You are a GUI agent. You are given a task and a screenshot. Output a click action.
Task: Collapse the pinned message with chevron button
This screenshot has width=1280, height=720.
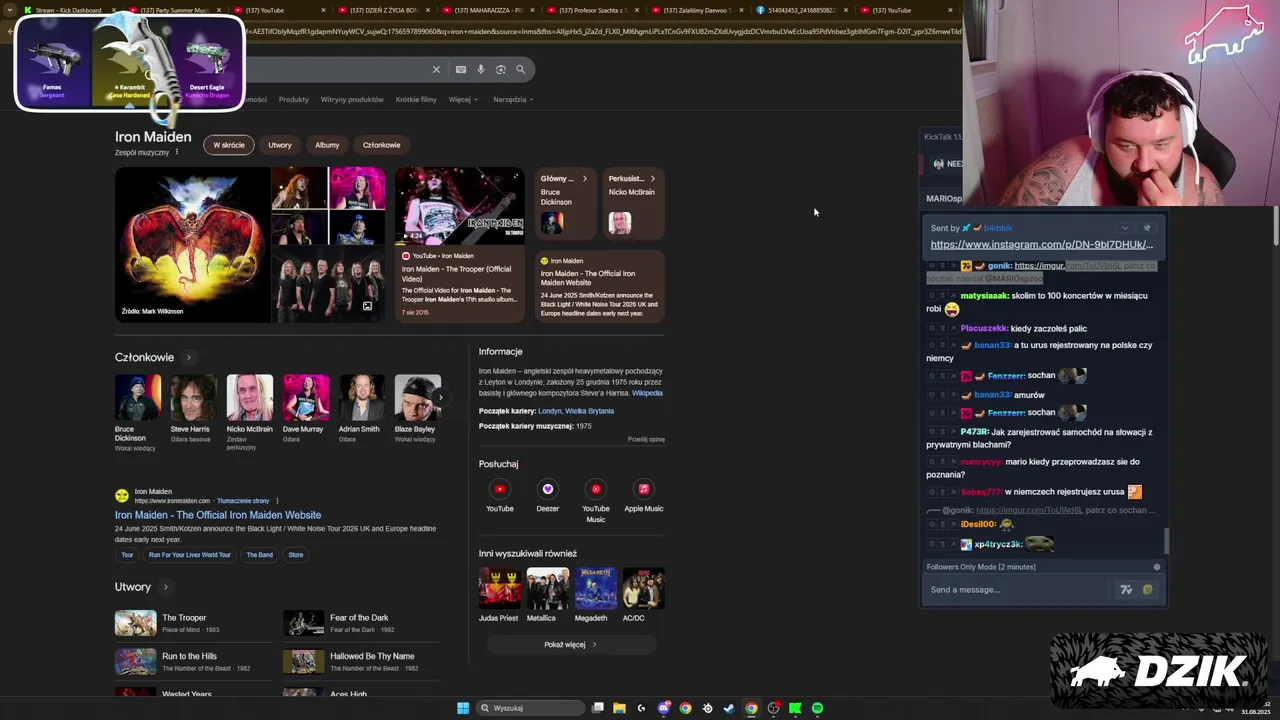pyautogui.click(x=1125, y=228)
